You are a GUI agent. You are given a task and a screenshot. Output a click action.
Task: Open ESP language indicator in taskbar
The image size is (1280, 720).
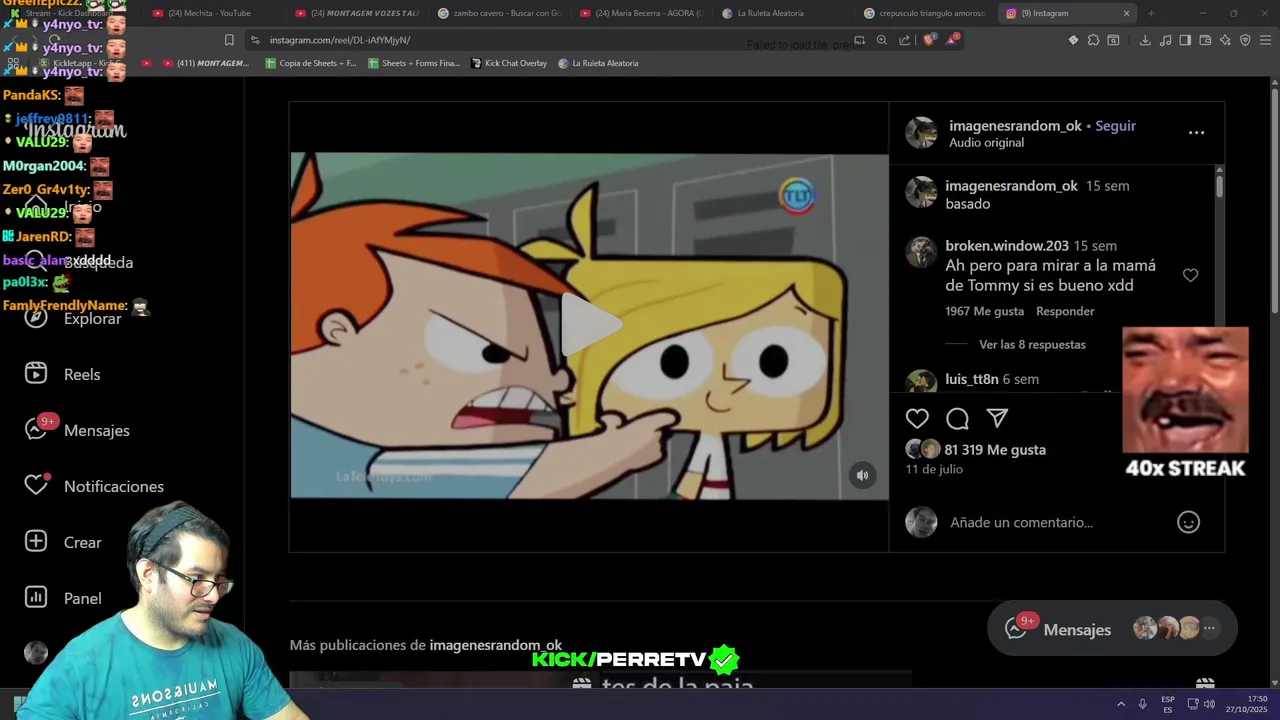(x=1168, y=704)
